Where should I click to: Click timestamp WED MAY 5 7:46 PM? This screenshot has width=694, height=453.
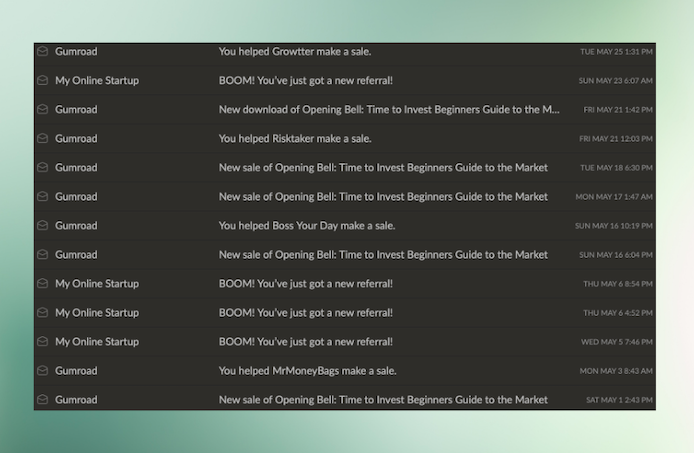(x=617, y=342)
